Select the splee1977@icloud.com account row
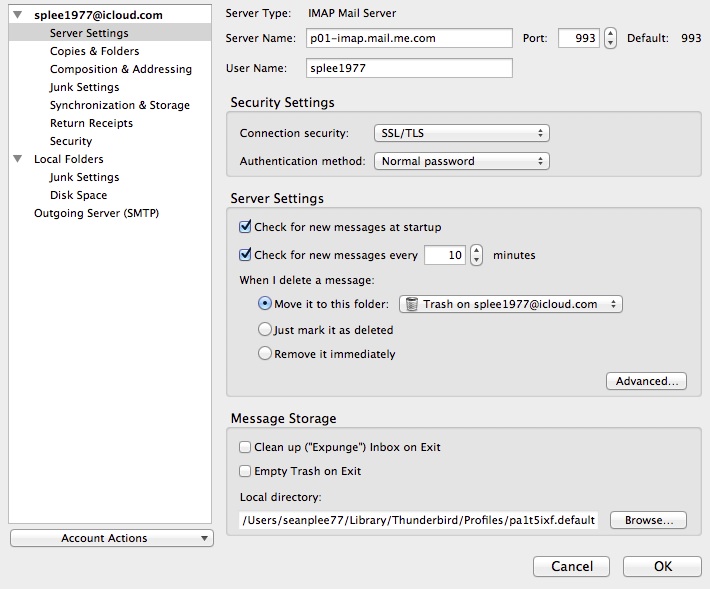Image resolution: width=710 pixels, height=589 pixels. 110,15
